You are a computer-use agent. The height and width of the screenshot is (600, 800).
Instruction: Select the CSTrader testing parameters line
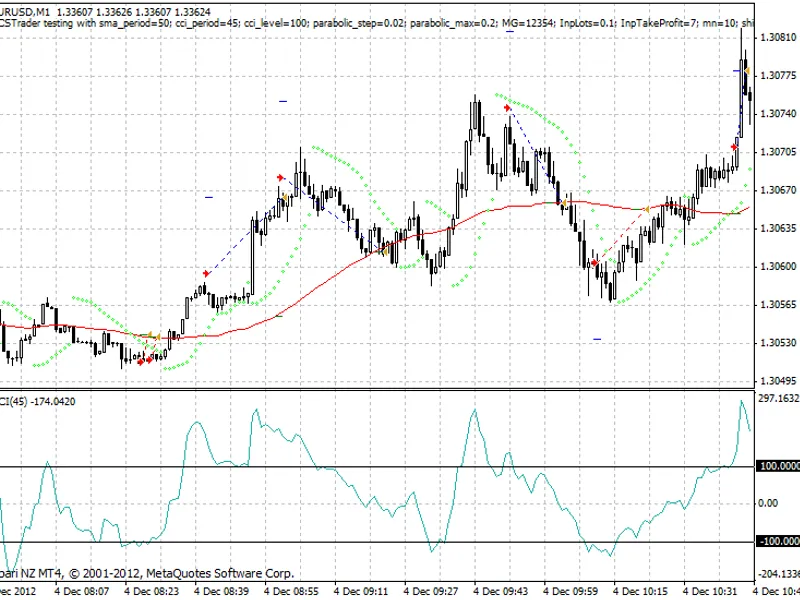pos(377,23)
